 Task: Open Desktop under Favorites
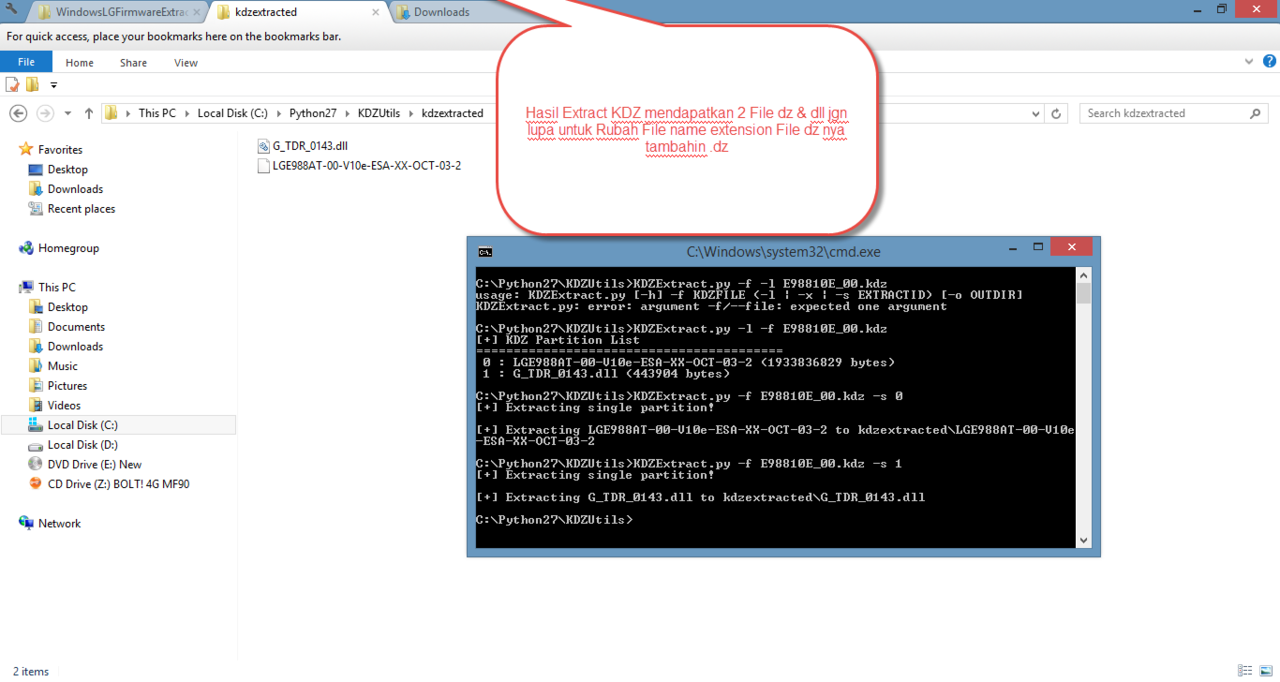click(x=67, y=169)
